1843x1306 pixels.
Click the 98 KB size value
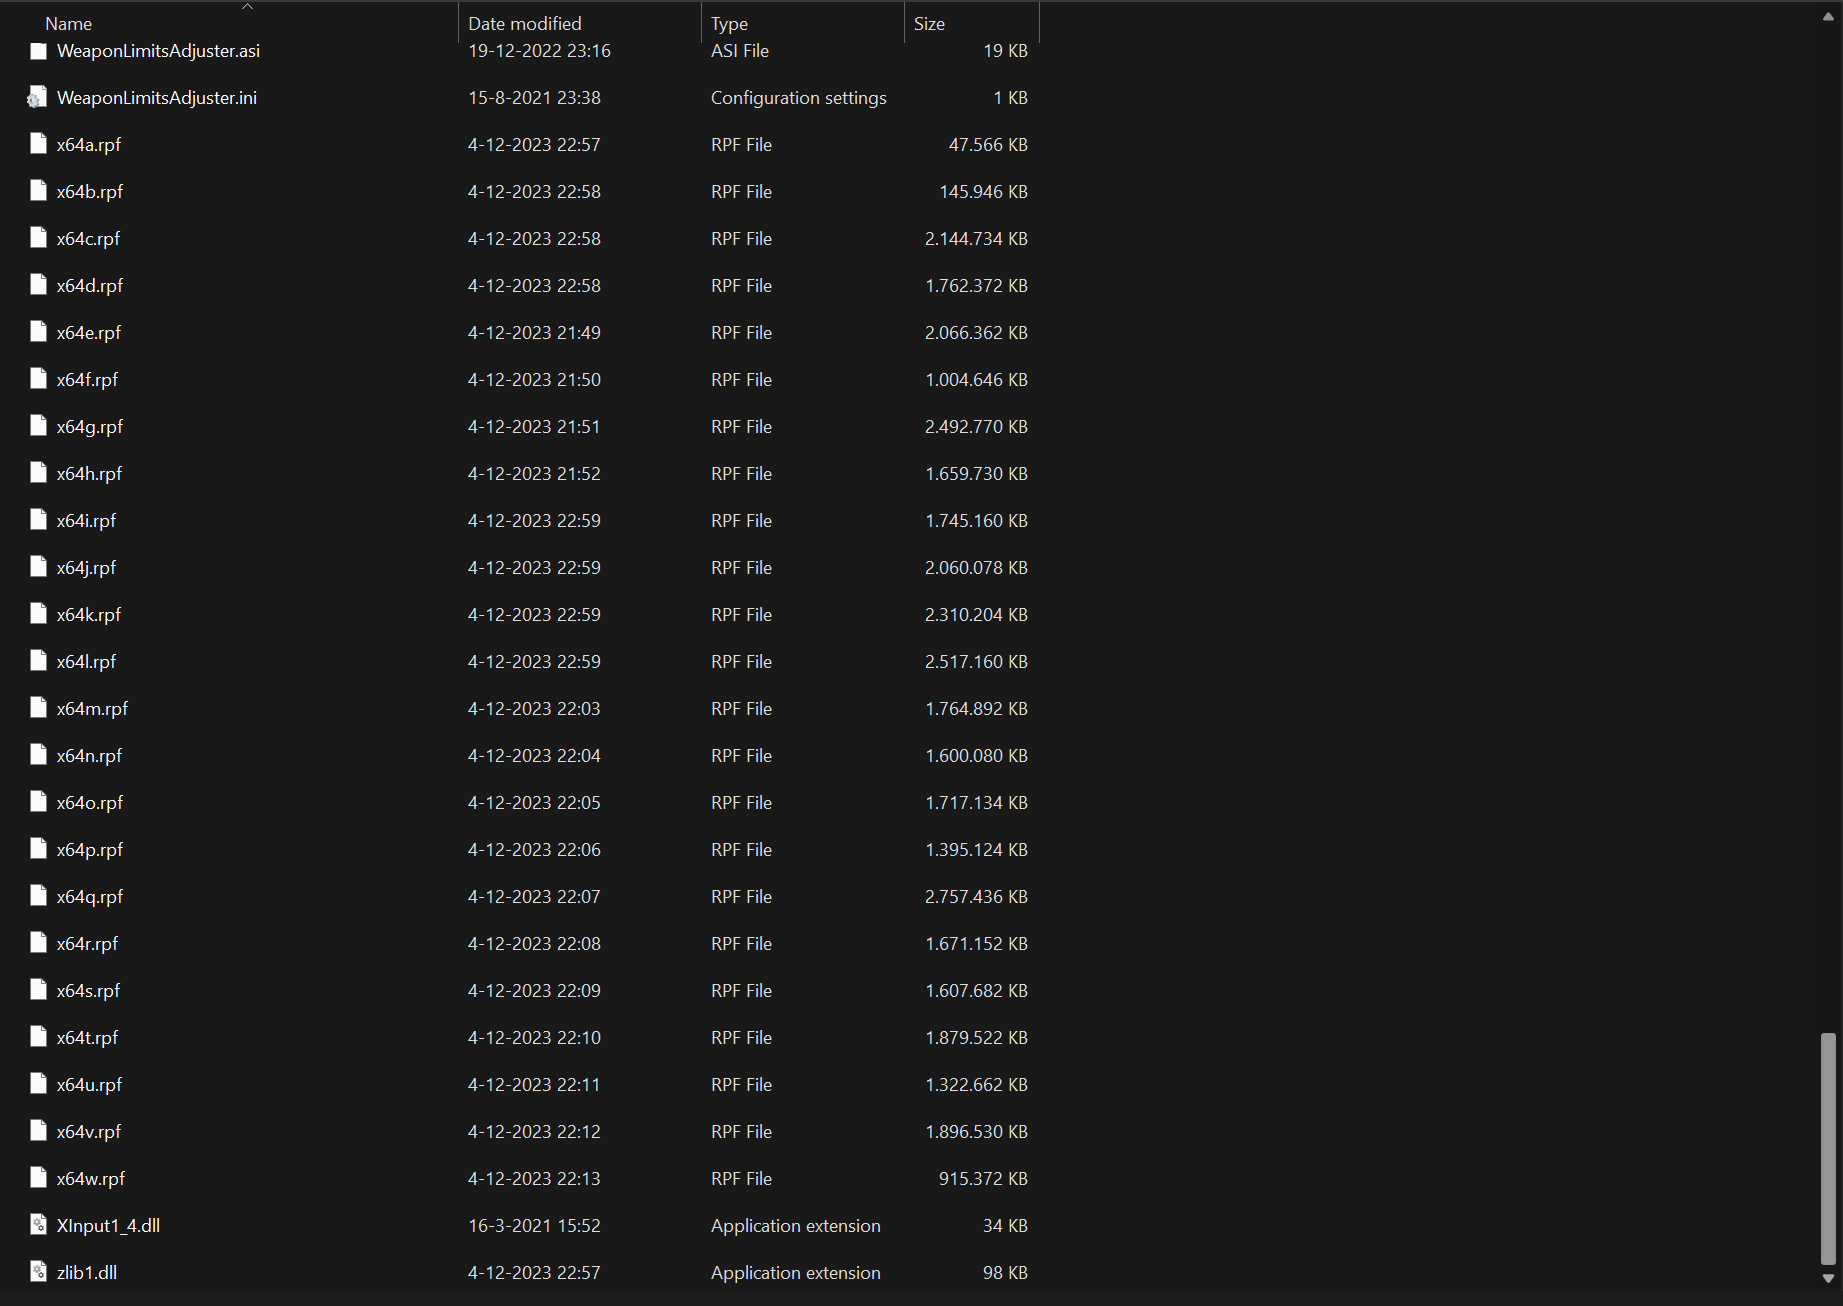point(1005,1272)
